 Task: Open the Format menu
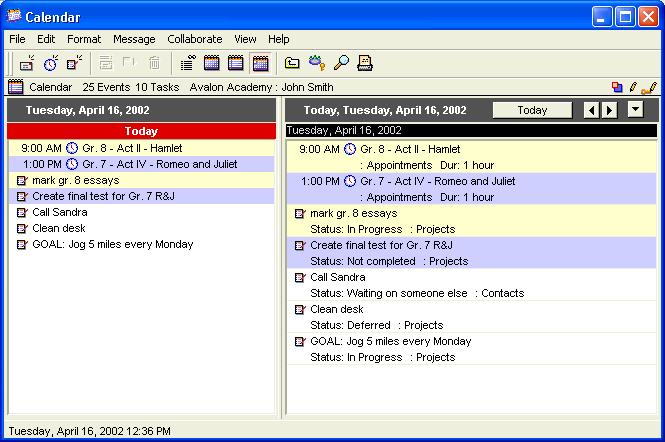point(84,39)
